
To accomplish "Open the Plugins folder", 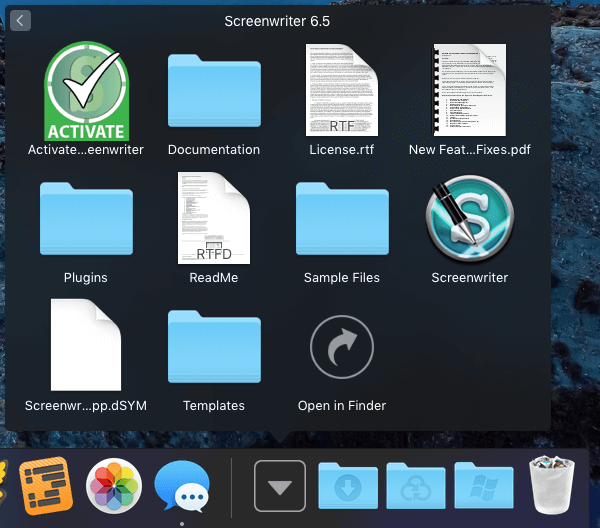I will [86, 219].
